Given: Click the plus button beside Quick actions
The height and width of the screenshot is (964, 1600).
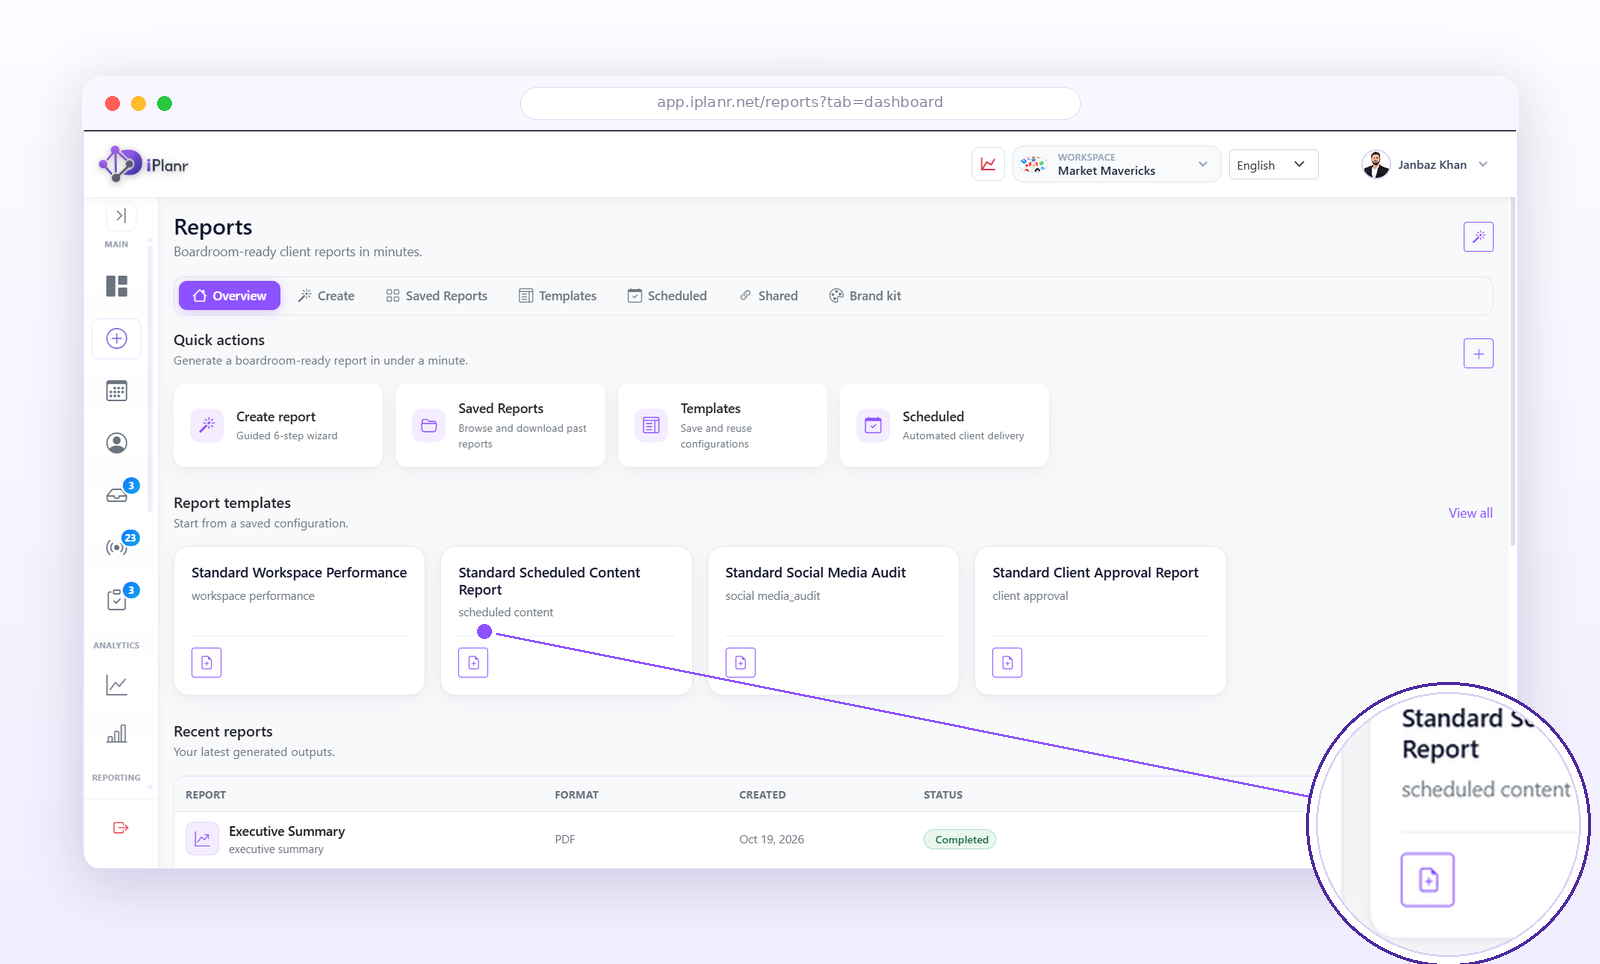Looking at the screenshot, I should pos(1478,353).
